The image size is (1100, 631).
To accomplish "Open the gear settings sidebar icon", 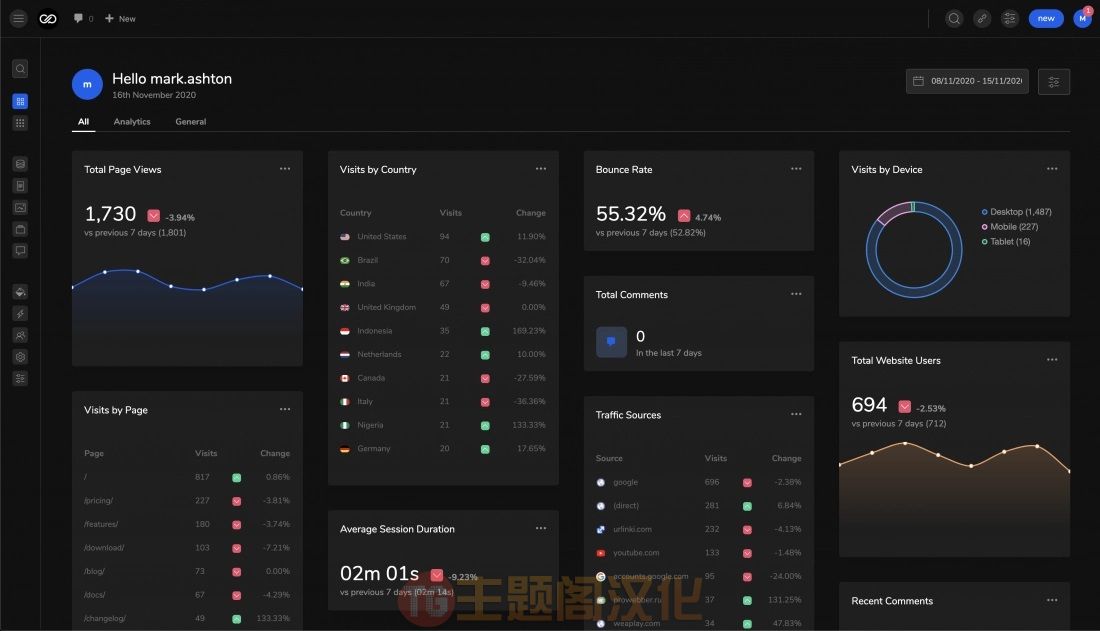I will (20, 357).
